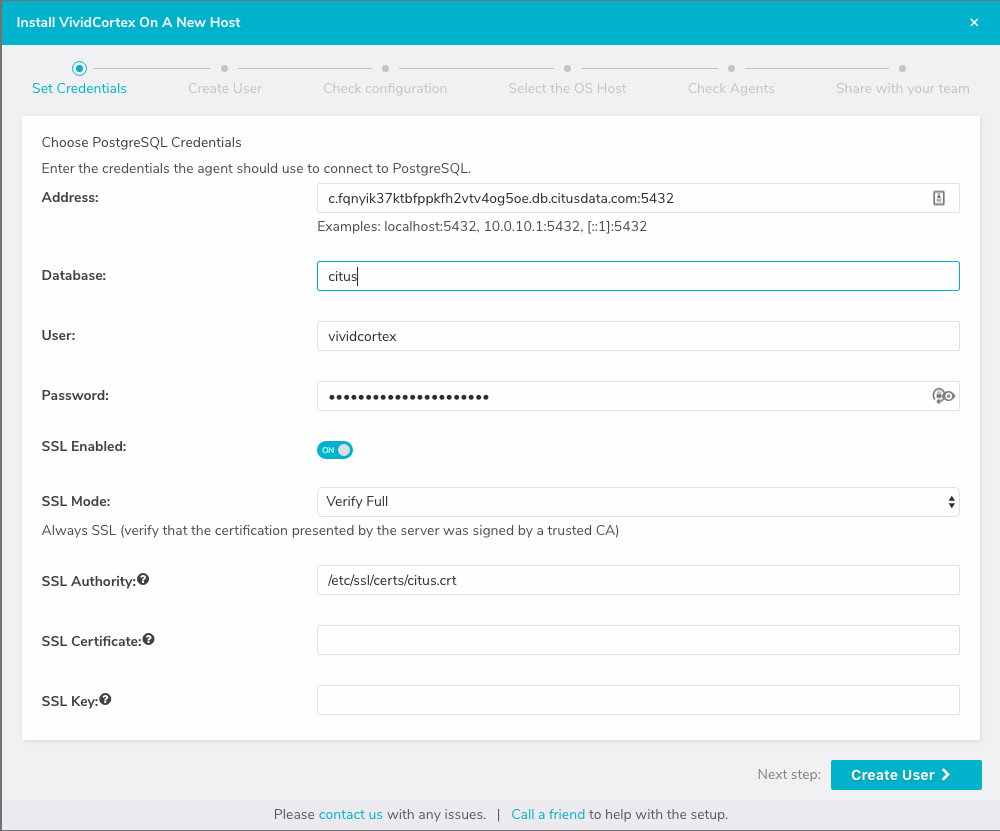Go to the Create User step
This screenshot has height=831, width=1000.
point(225,89)
